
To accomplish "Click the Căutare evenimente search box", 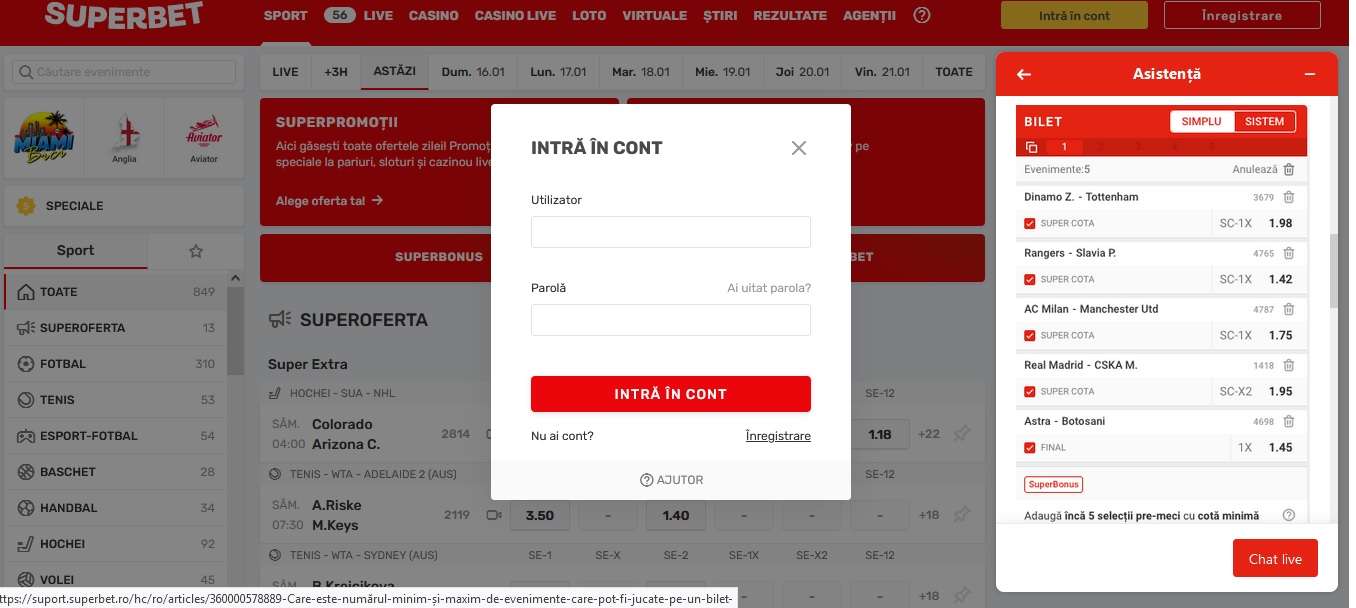I will 124,72.
